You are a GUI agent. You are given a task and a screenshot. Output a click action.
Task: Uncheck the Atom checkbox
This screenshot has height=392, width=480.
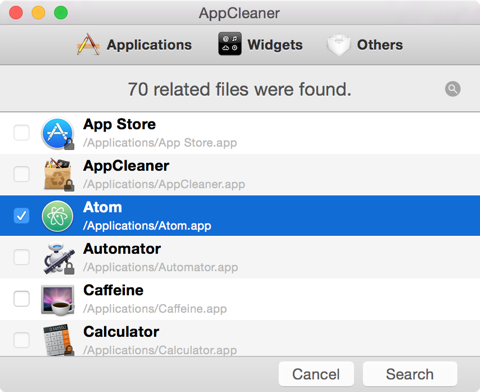click(21, 215)
